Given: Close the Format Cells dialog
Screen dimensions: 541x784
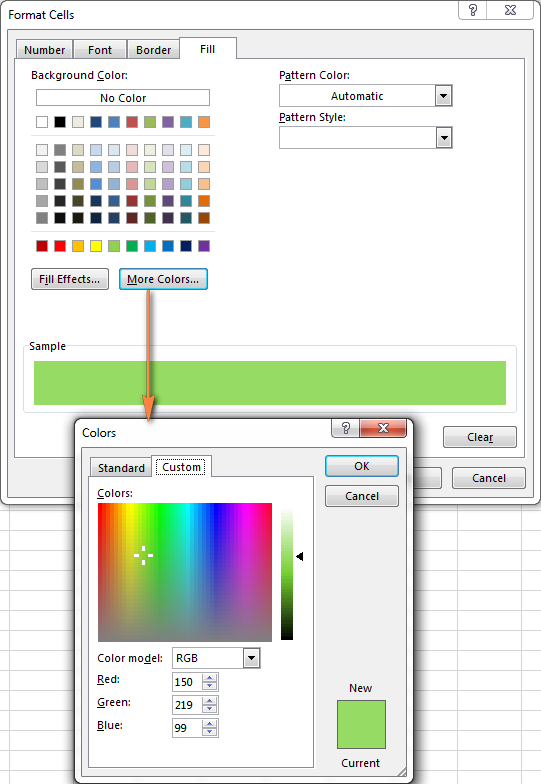Looking at the screenshot, I should pyautogui.click(x=510, y=10).
